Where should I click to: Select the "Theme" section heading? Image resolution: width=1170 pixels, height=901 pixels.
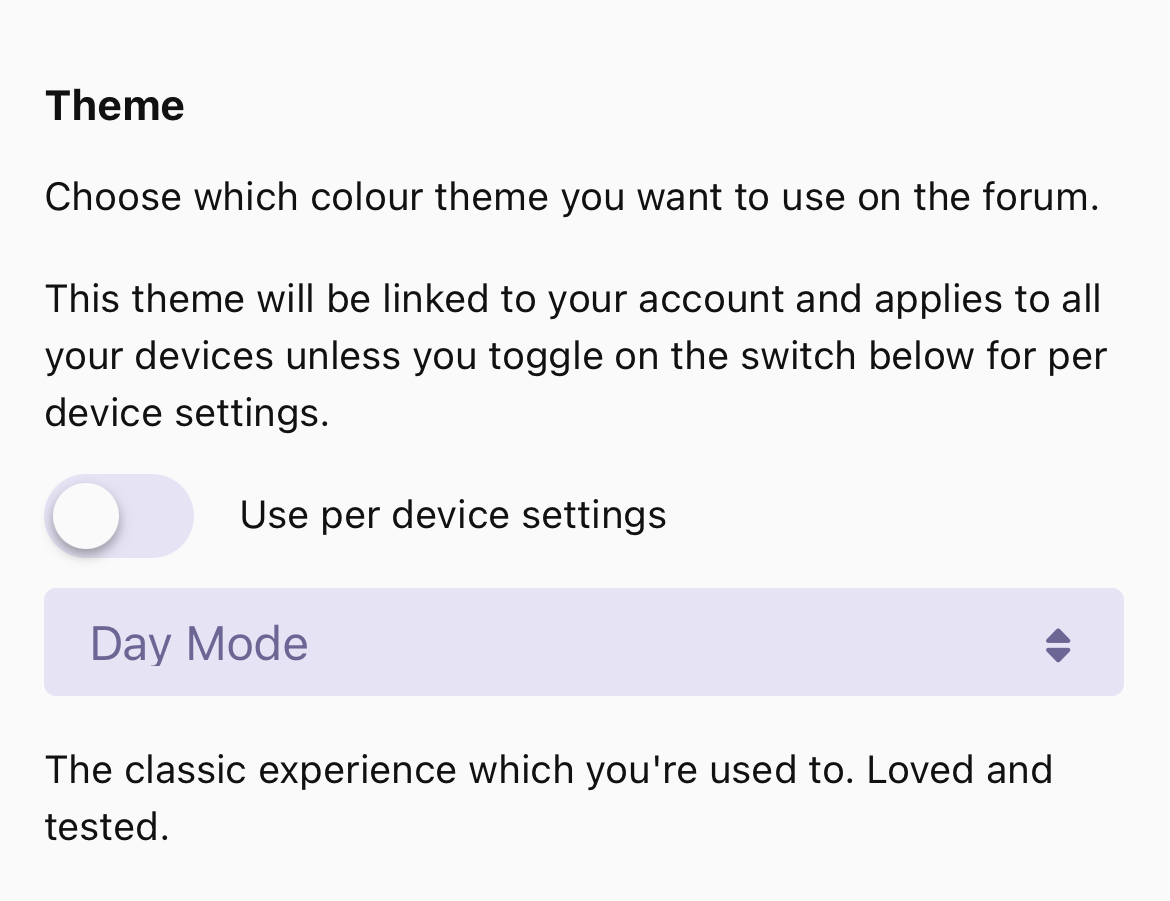coord(115,106)
